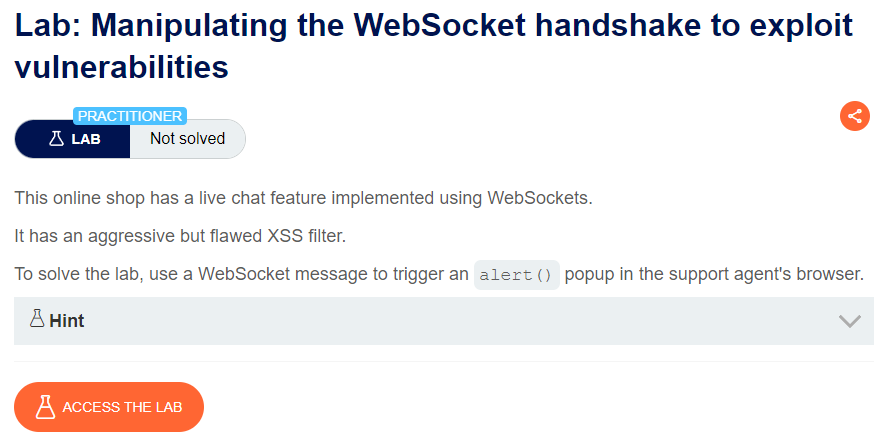The image size is (887, 433).
Task: Click the divider line below the Hint bar
Action: coord(444,361)
